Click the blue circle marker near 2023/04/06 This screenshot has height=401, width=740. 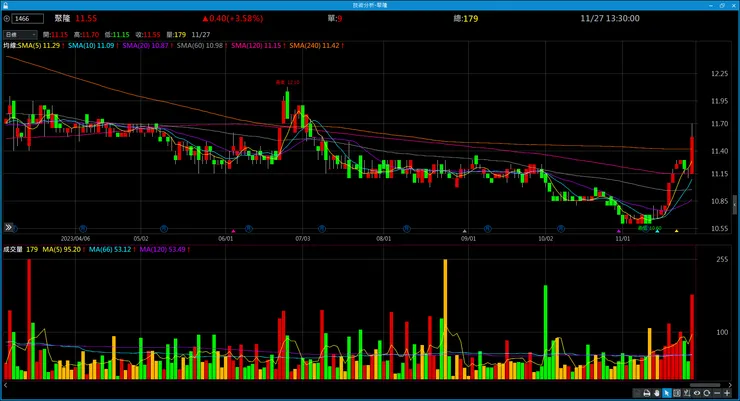[x=83, y=229]
